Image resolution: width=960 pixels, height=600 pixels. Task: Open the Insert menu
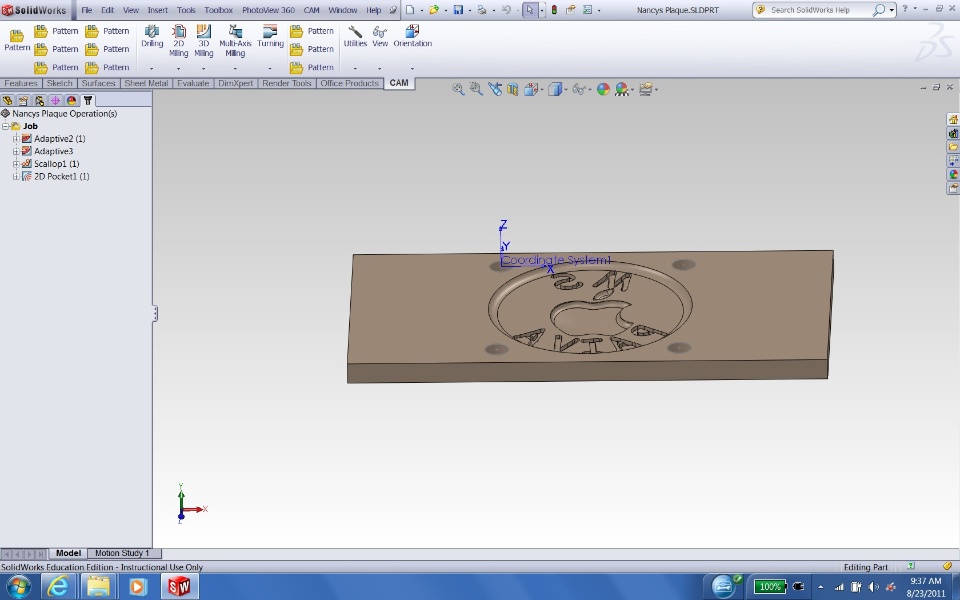(x=157, y=10)
